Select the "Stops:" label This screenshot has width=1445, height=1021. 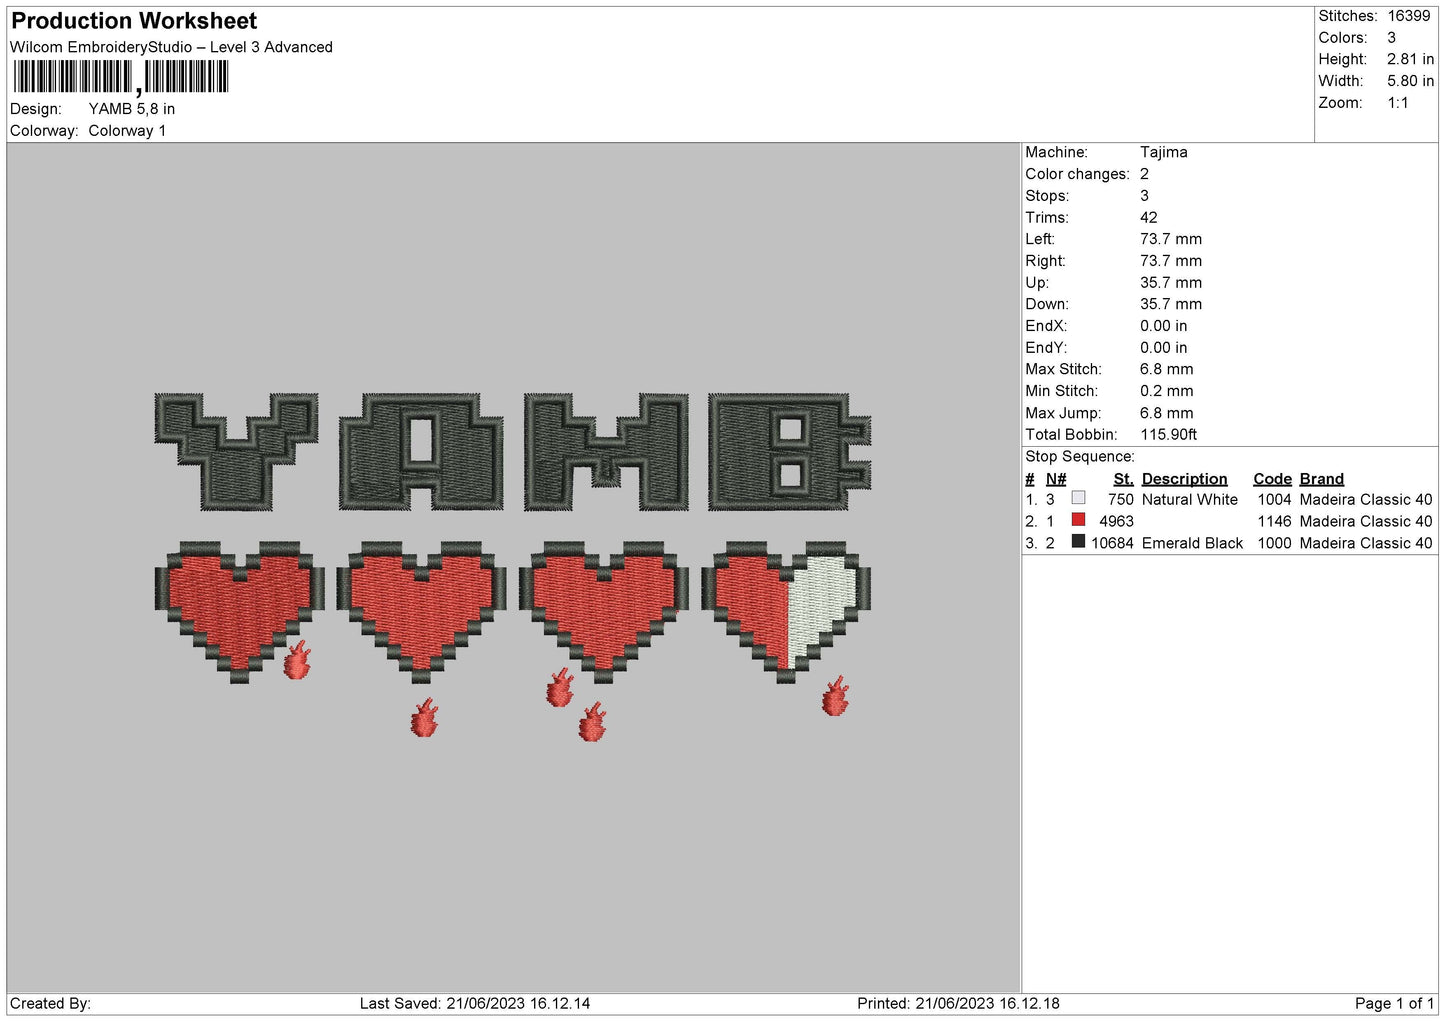1047,196
